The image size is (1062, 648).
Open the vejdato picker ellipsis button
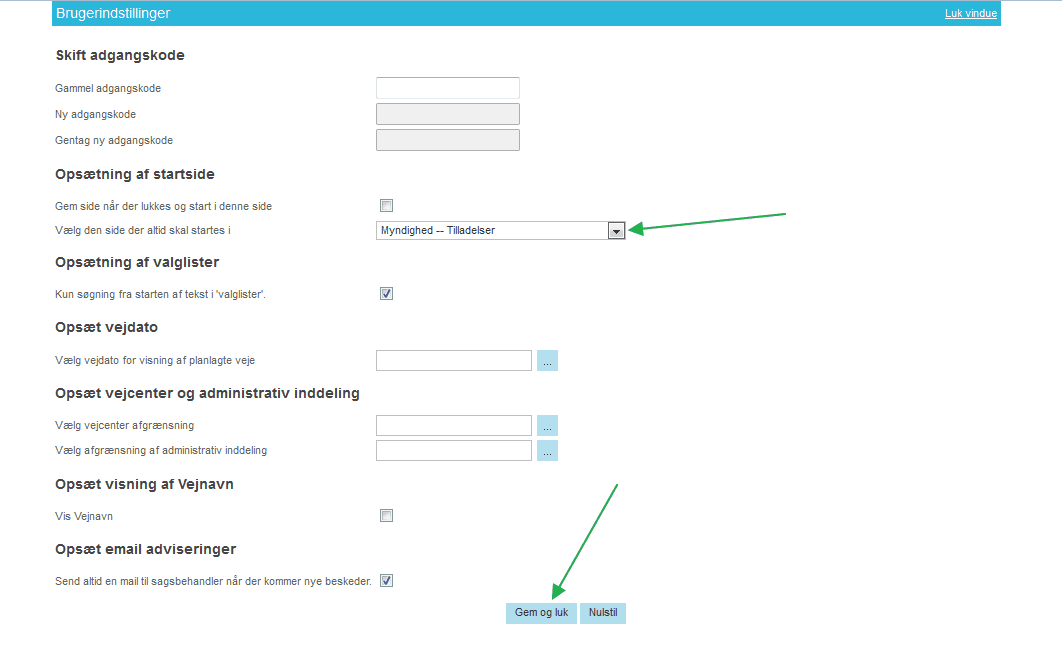547,361
